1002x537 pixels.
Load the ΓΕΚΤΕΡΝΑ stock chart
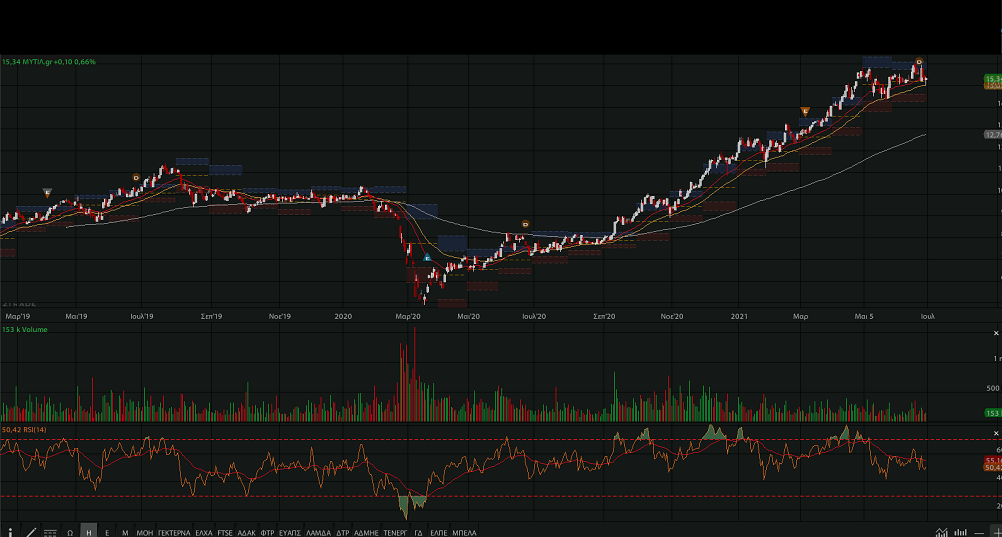[x=174, y=532]
